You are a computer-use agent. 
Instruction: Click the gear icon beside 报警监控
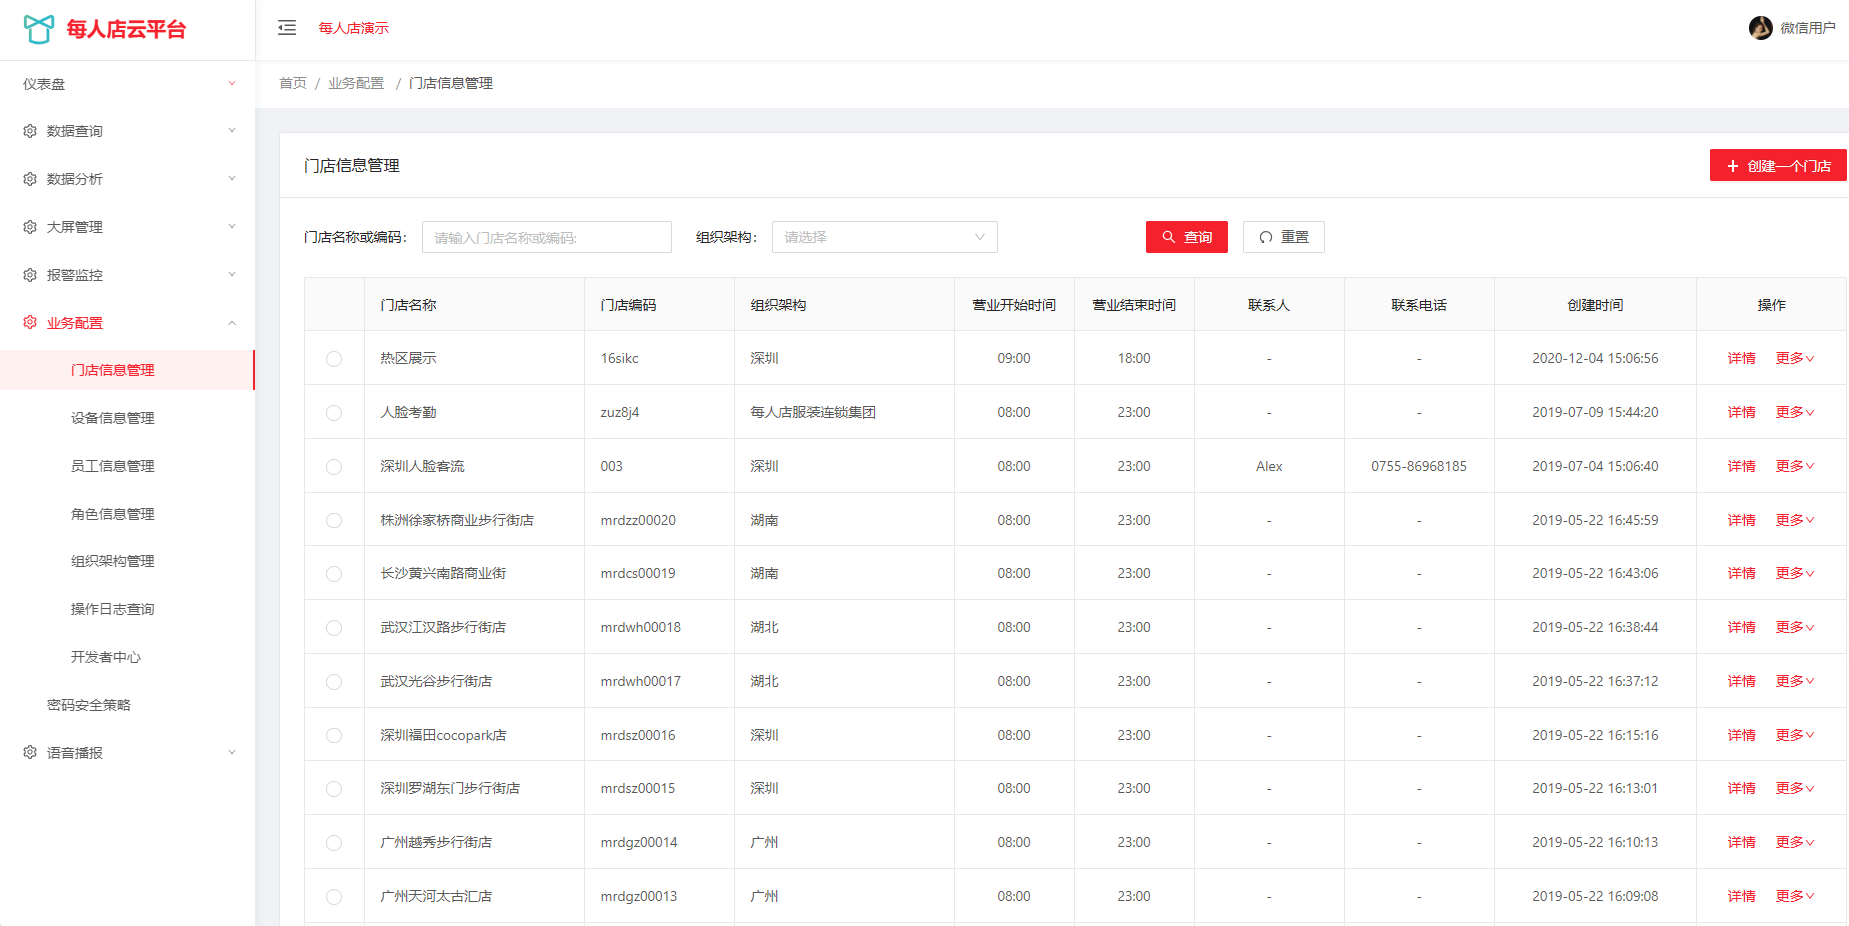tap(30, 275)
